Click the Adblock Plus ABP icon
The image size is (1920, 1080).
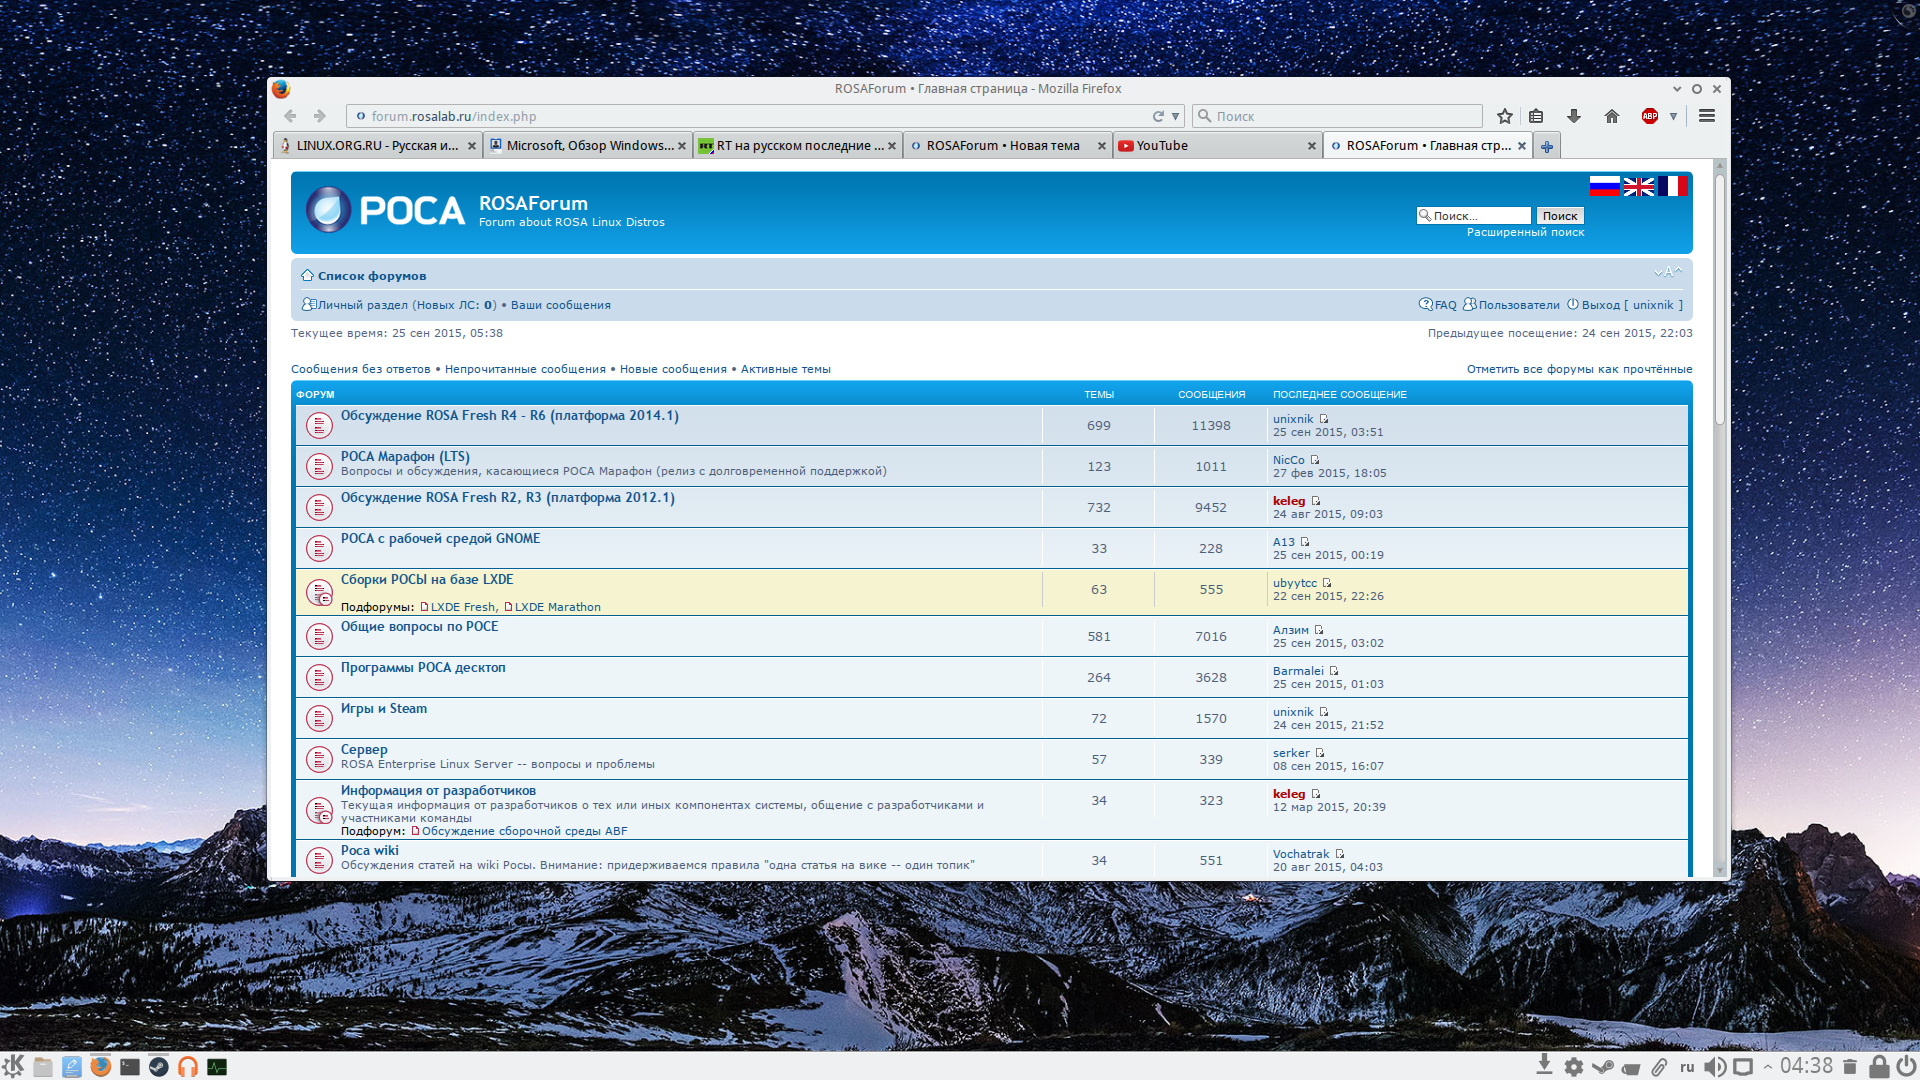[1650, 116]
